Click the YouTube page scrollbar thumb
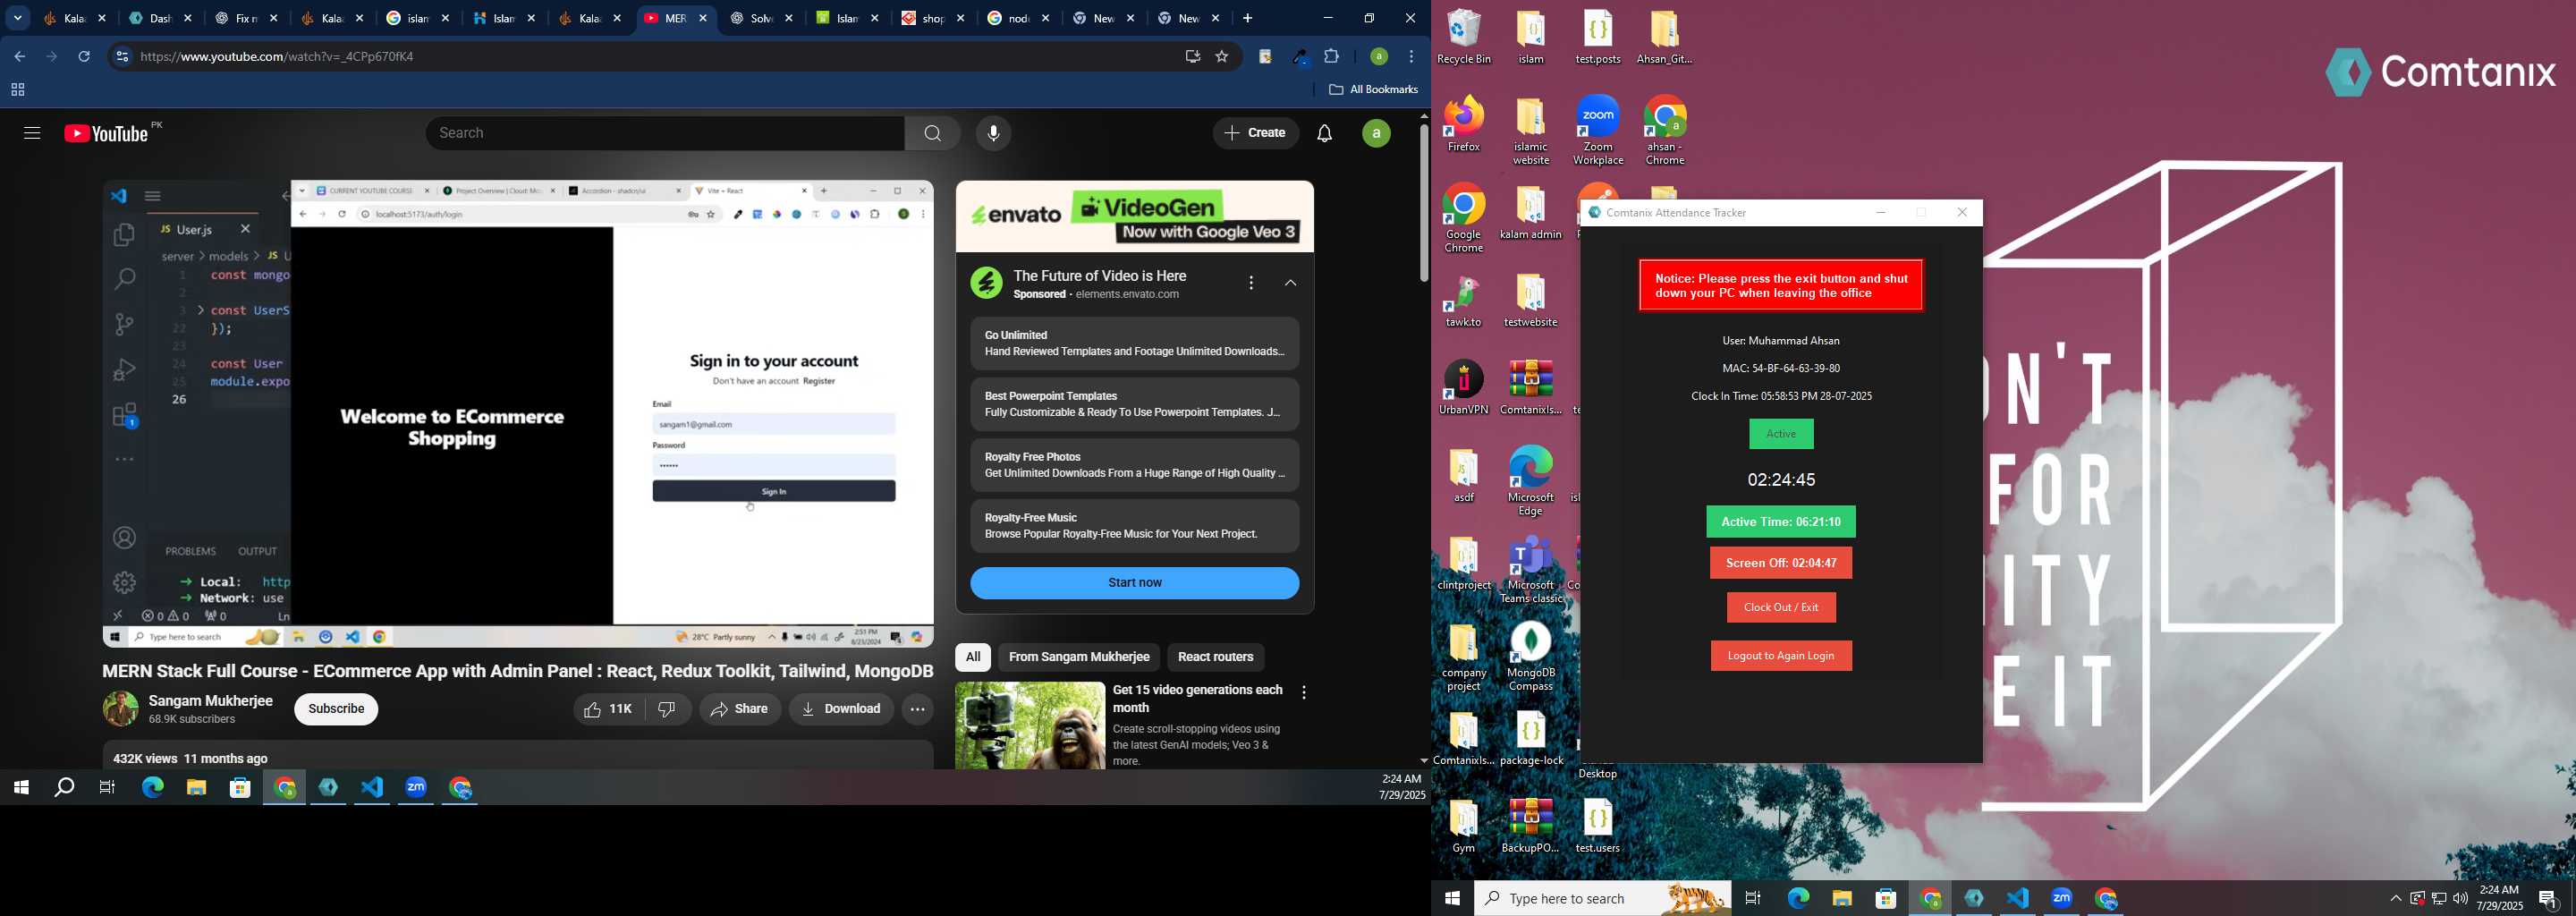2576x916 pixels. point(1423,202)
